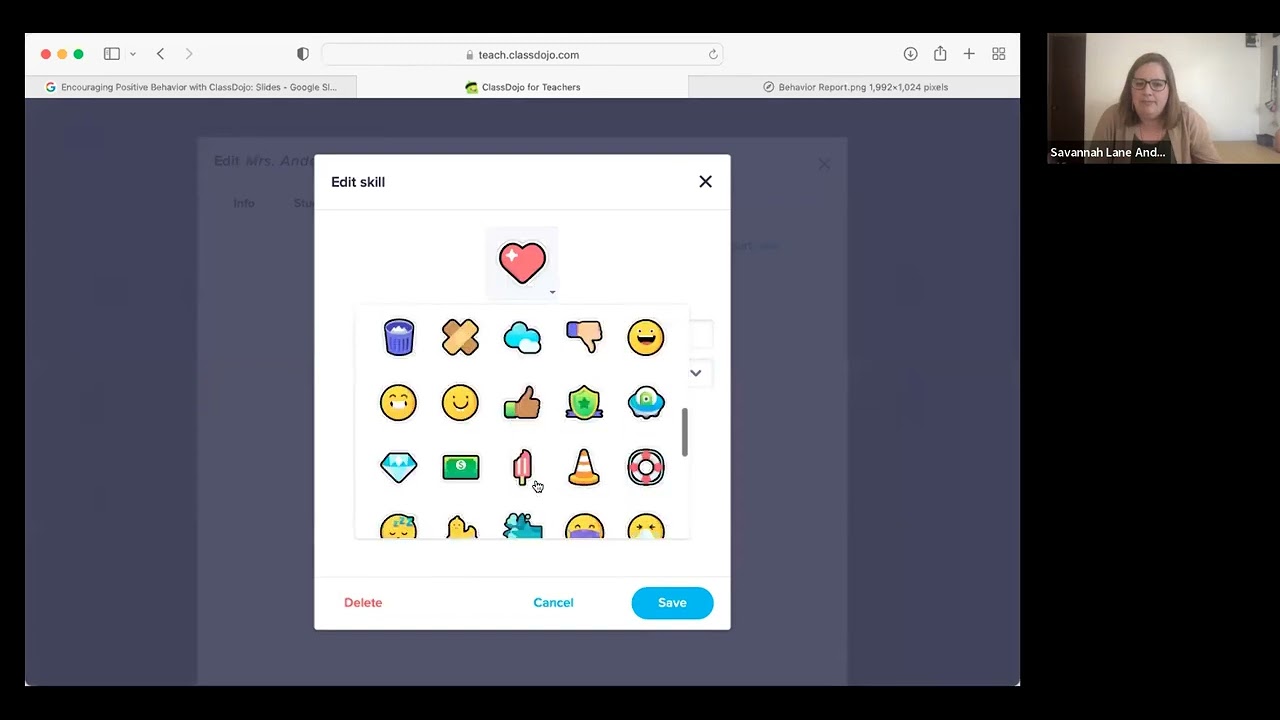Pick the blue cloud icon
The image size is (1280, 720).
click(522, 338)
